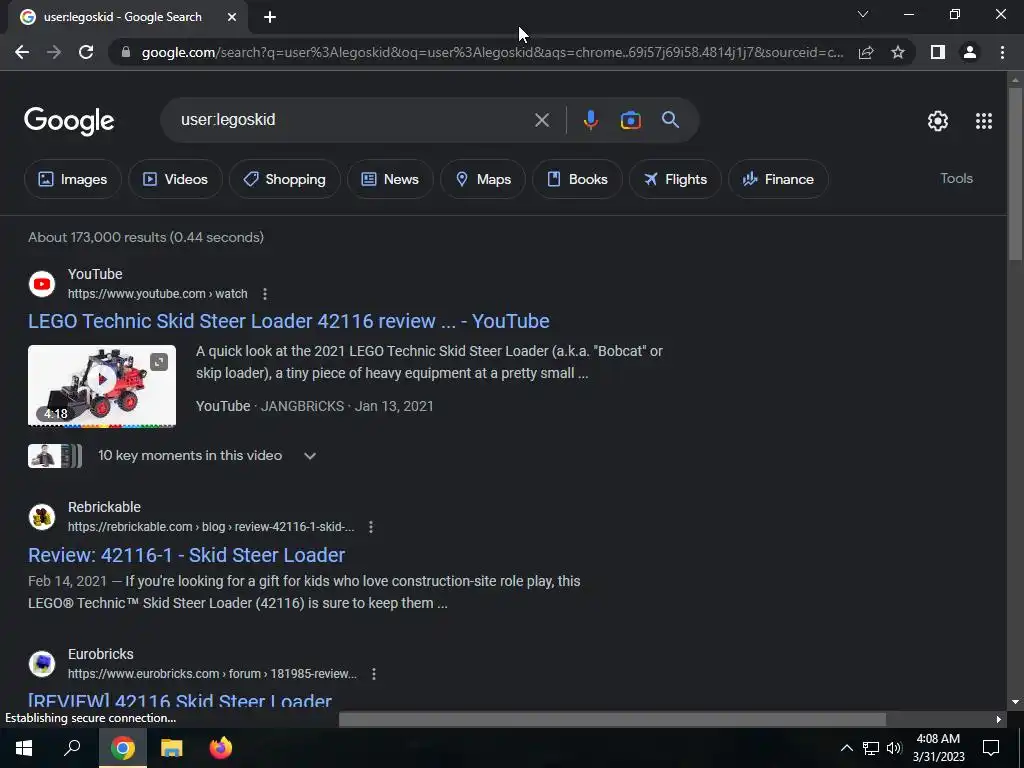
Task: Switch to Books results
Action: pyautogui.click(x=577, y=179)
